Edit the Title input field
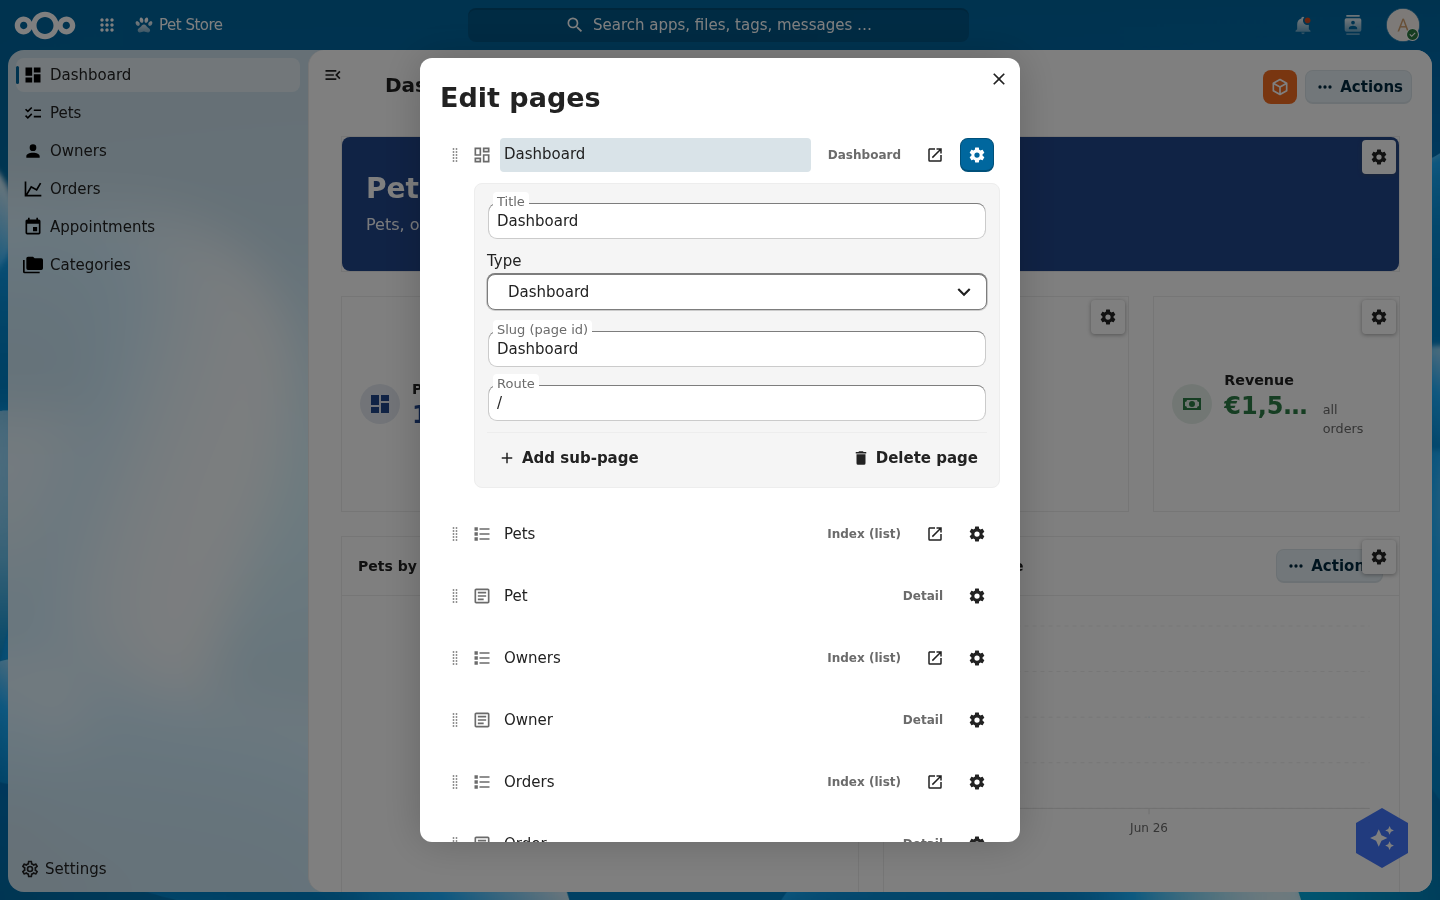 pyautogui.click(x=737, y=221)
